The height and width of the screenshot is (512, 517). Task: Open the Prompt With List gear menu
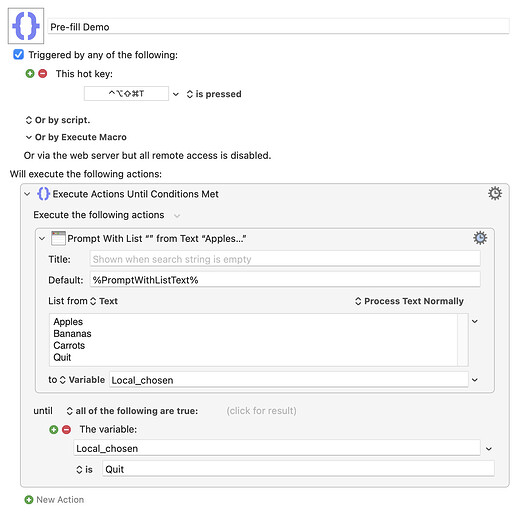480,238
